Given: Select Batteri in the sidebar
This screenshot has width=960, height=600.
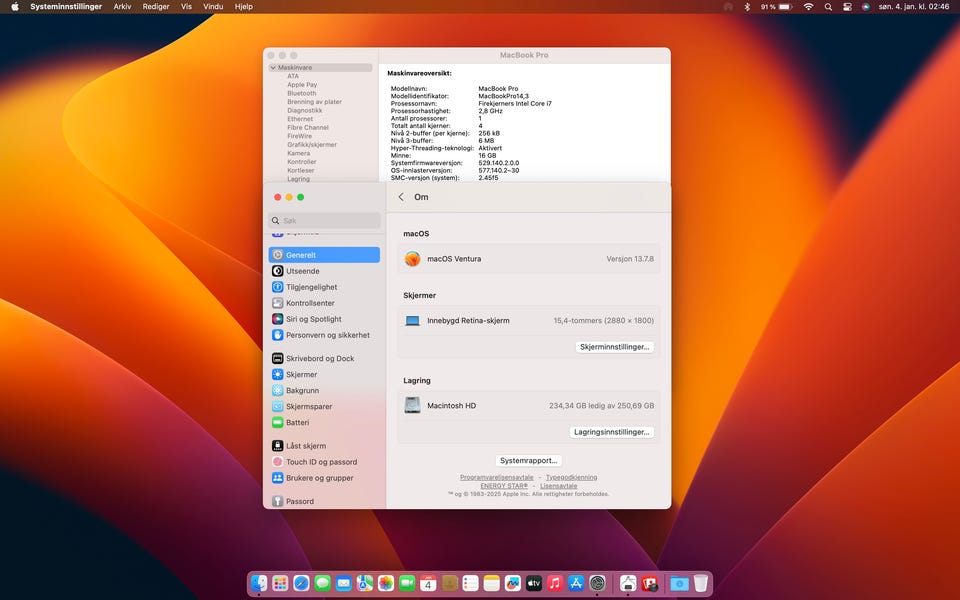Looking at the screenshot, I should (297, 422).
